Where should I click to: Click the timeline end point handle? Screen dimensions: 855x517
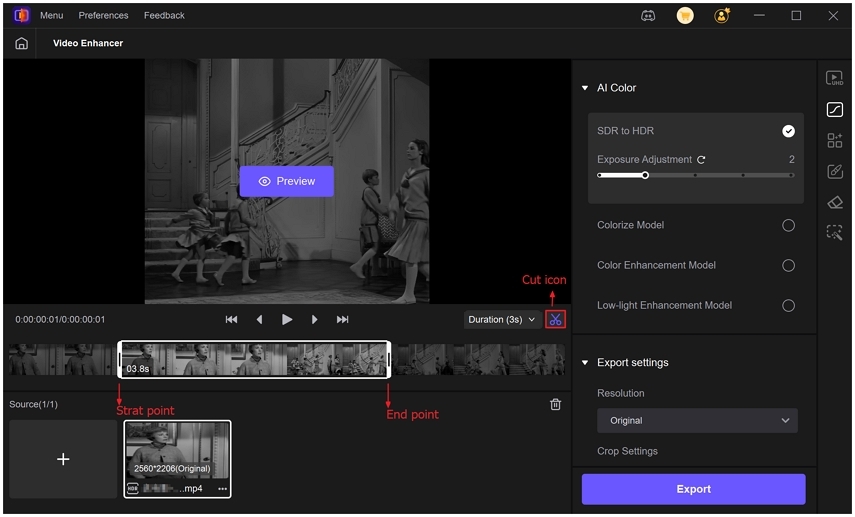(x=388, y=359)
